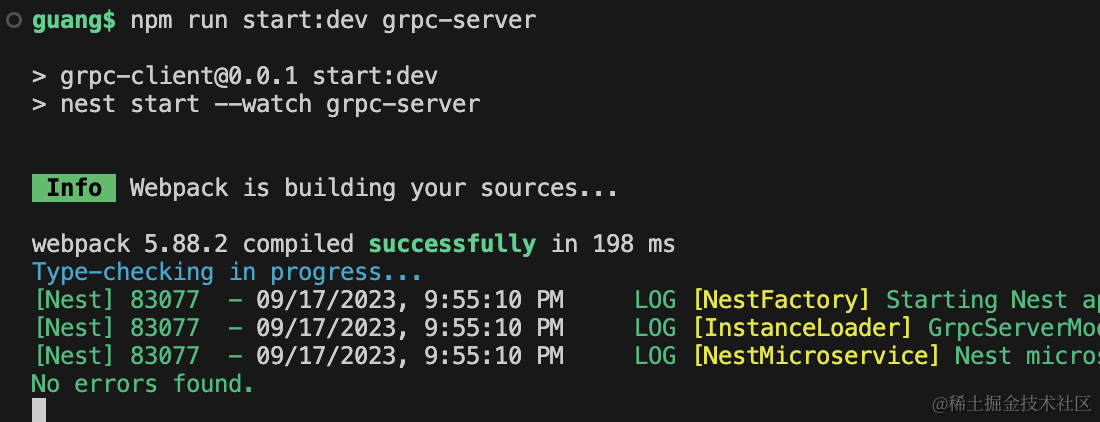Click the command decoration circle before the prompt
Viewport: 1100px width, 422px height.
13,20
